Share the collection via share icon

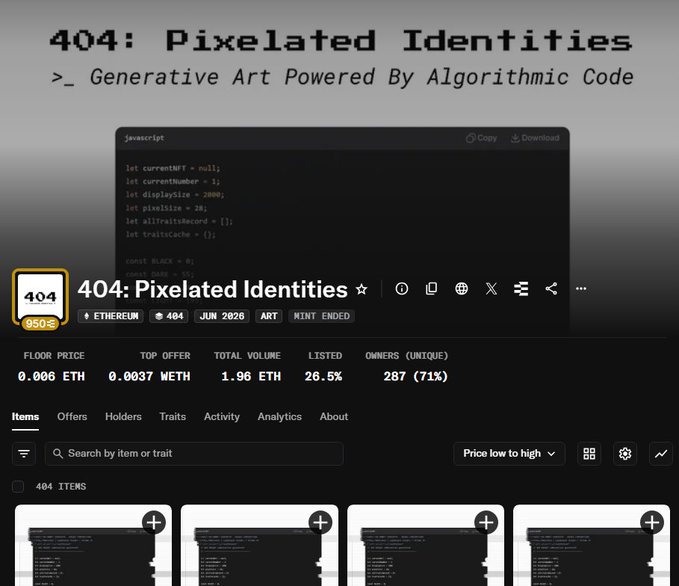point(551,288)
